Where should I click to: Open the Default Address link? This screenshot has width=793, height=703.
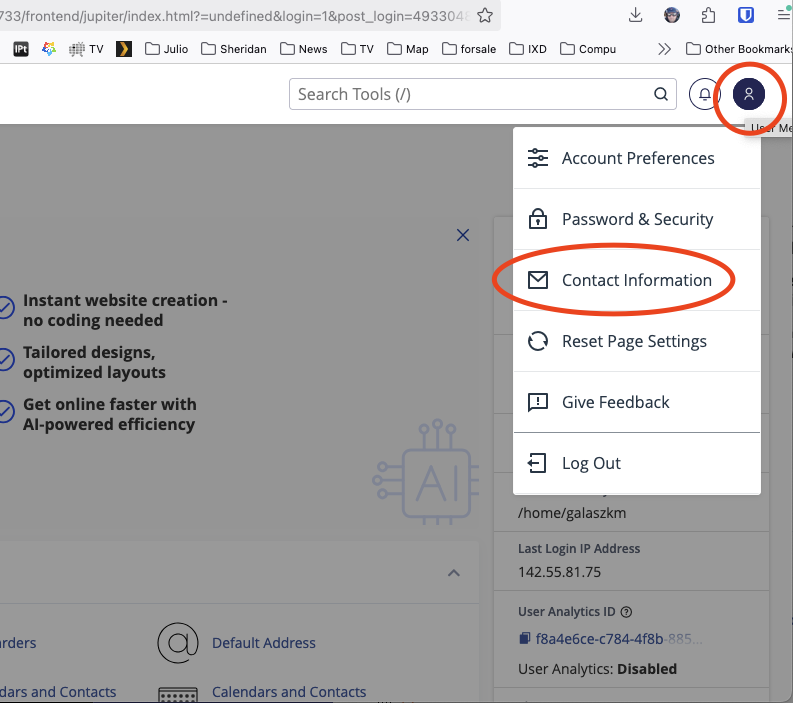(x=264, y=643)
